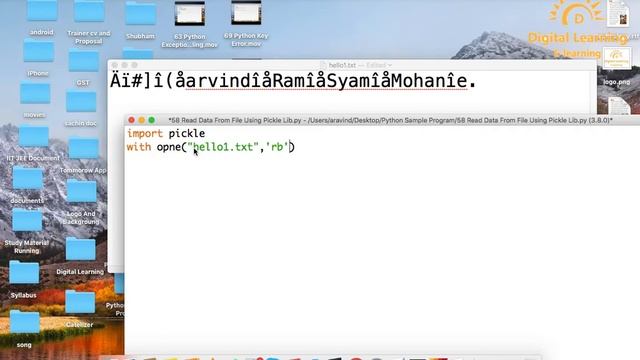The height and width of the screenshot is (360, 640).
Task: Click the 'rb' mode string in code
Action: coord(277,147)
